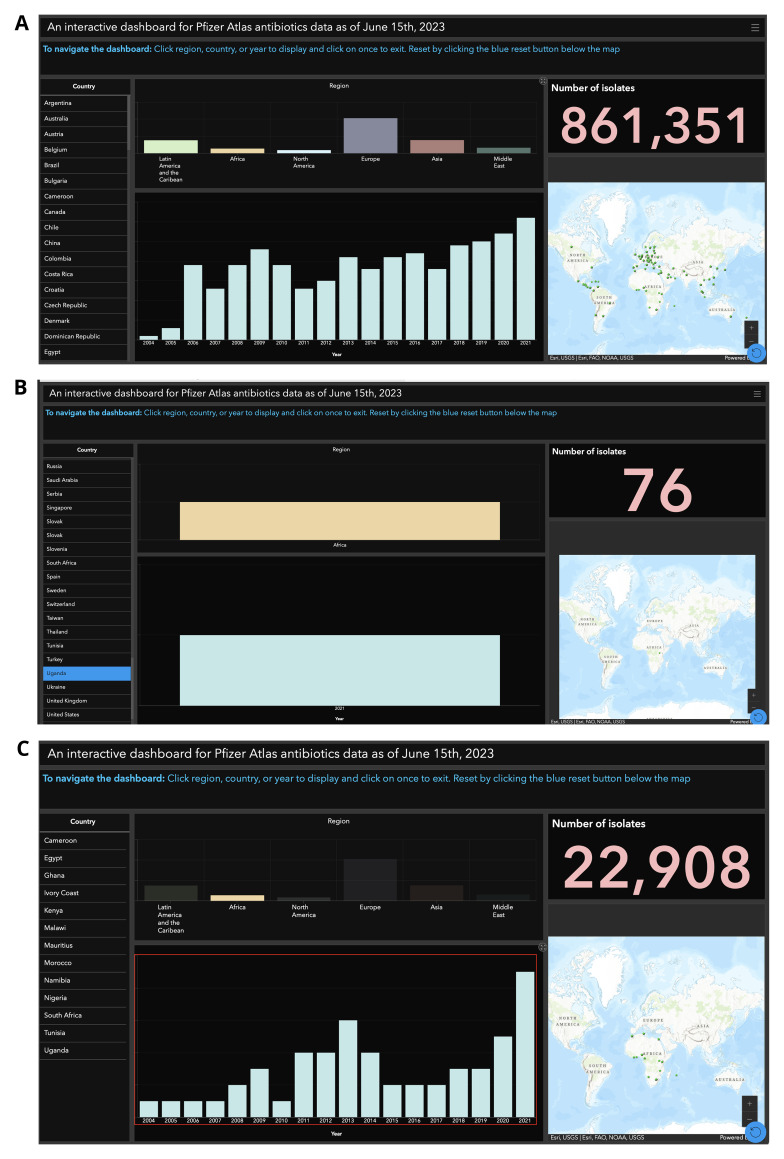784x1159 pixels.
Task: Click the Latin America bar in panel A
Action: 171,146
